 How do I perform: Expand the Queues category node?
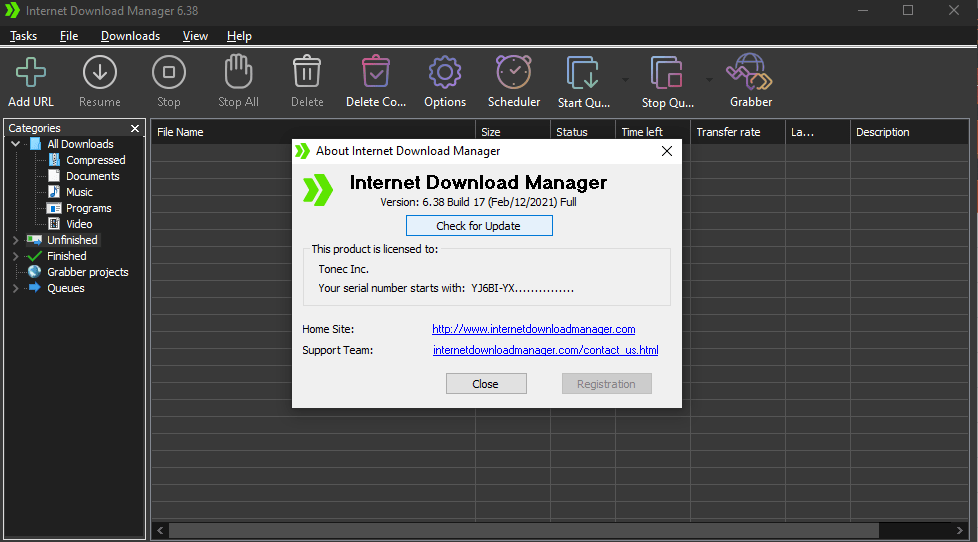click(x=16, y=288)
